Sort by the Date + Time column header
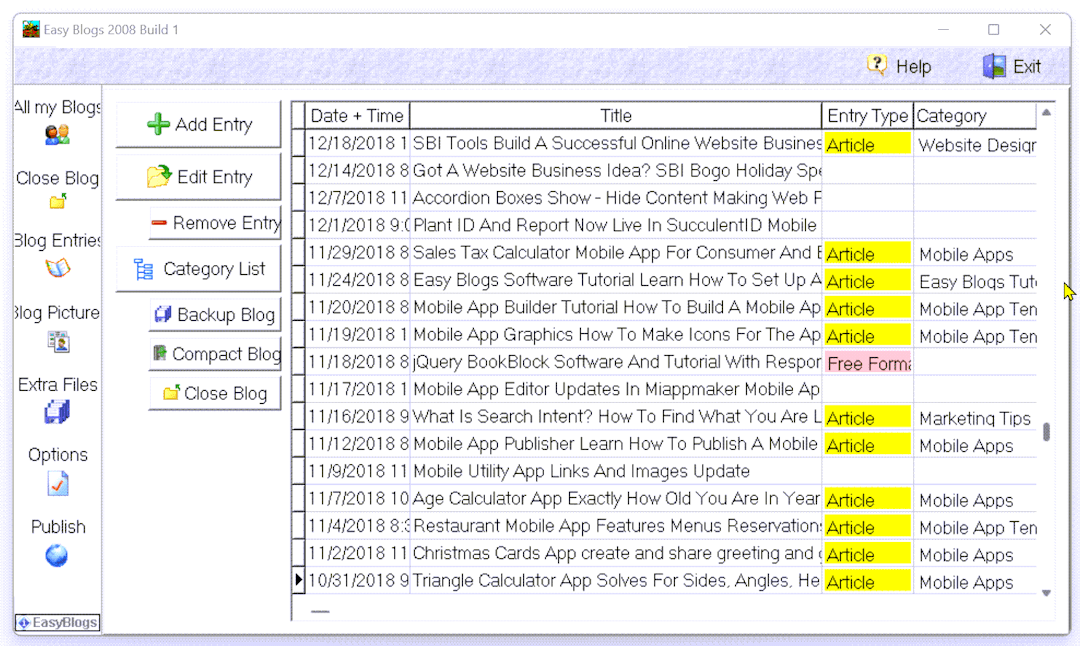The width and height of the screenshot is (1080, 646). click(357, 116)
